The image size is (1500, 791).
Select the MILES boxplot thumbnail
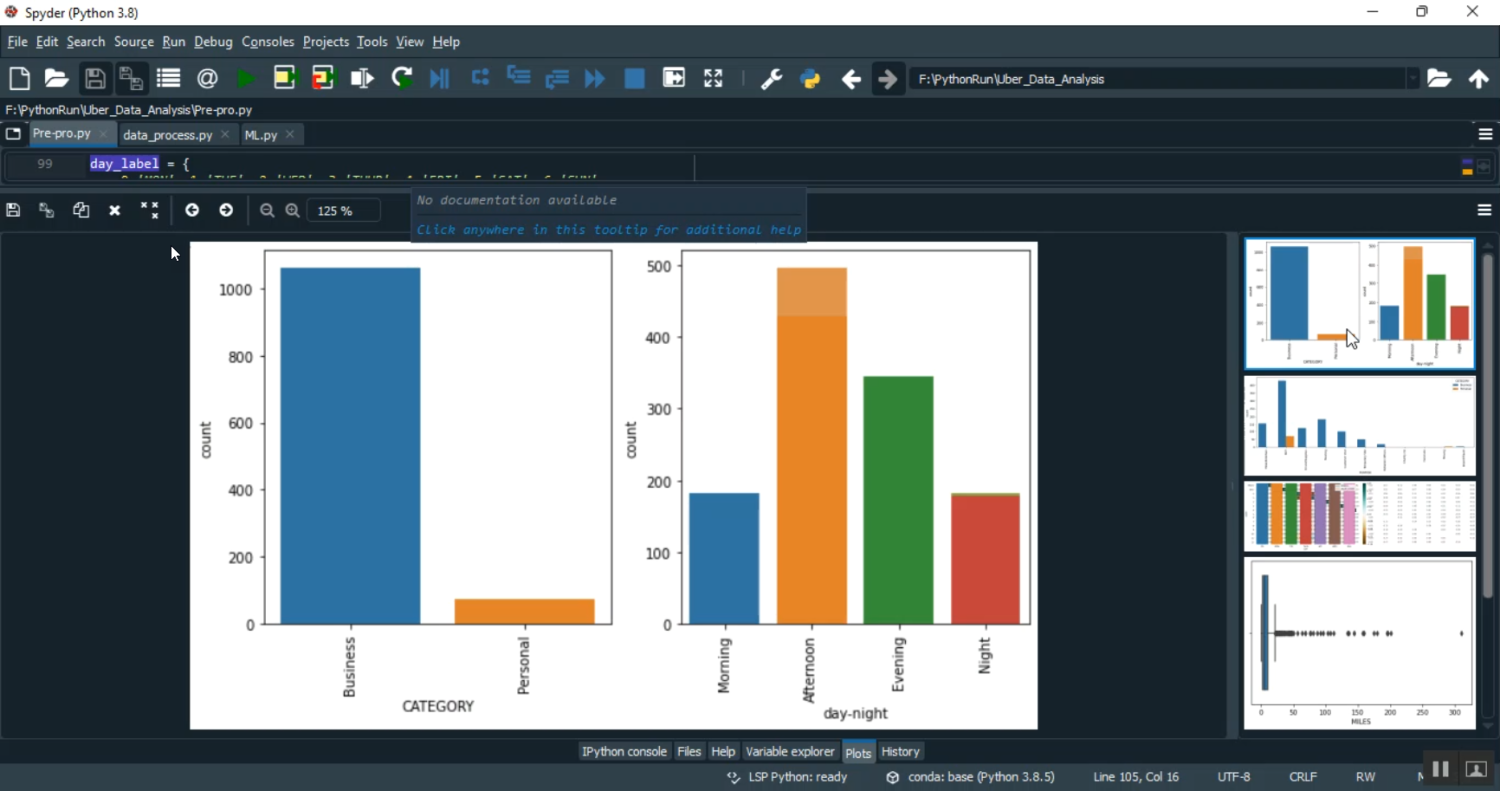coord(1359,643)
